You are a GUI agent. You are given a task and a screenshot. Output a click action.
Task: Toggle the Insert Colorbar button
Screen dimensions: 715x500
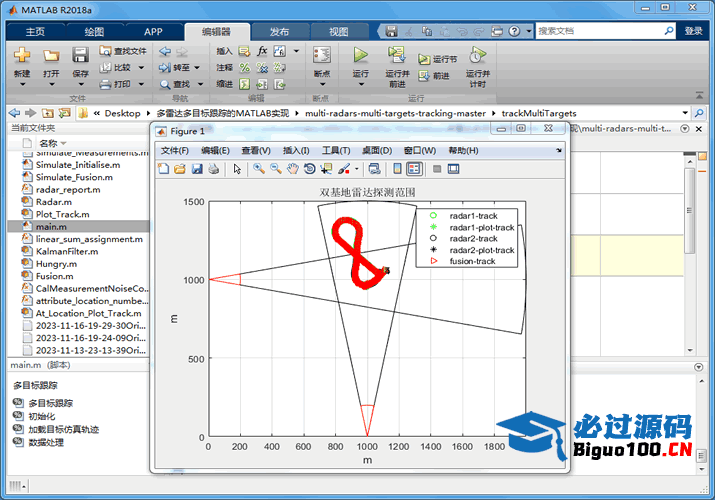pos(397,169)
